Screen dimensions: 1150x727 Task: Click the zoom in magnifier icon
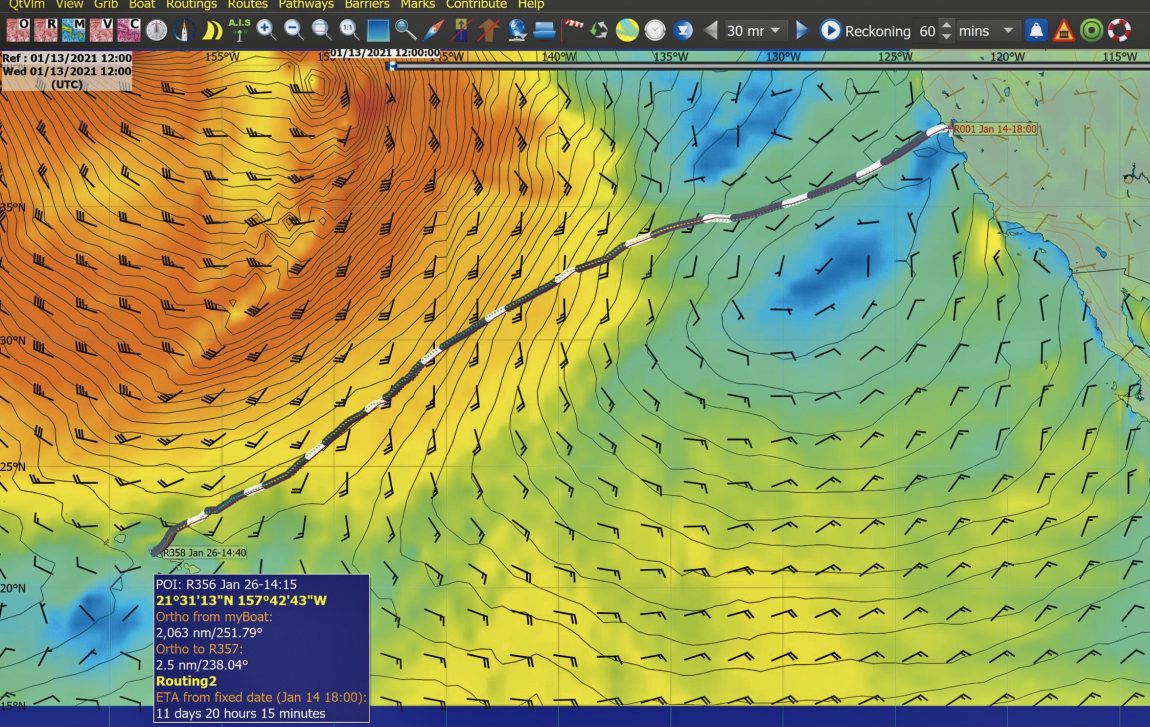[x=267, y=30]
